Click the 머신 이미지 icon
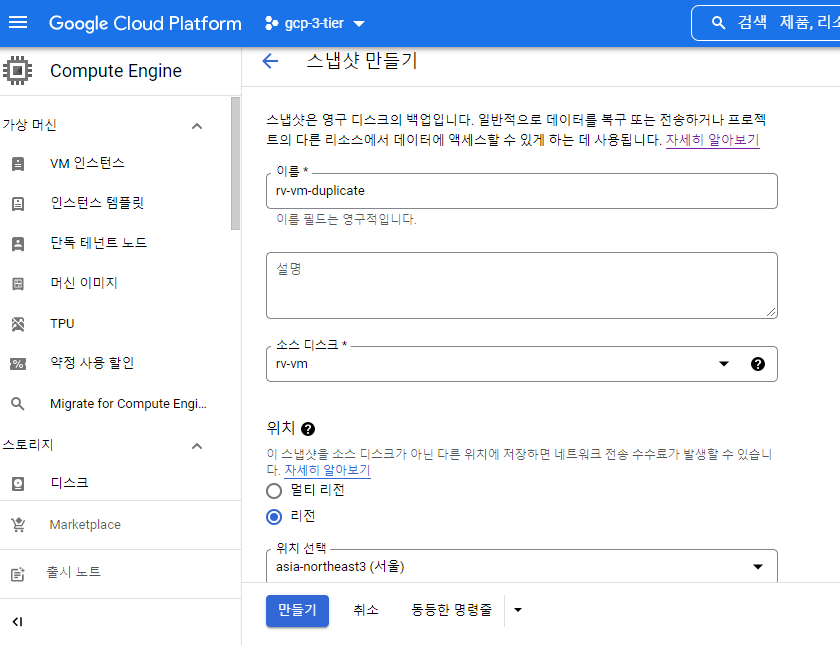This screenshot has width=840, height=645. 18,284
